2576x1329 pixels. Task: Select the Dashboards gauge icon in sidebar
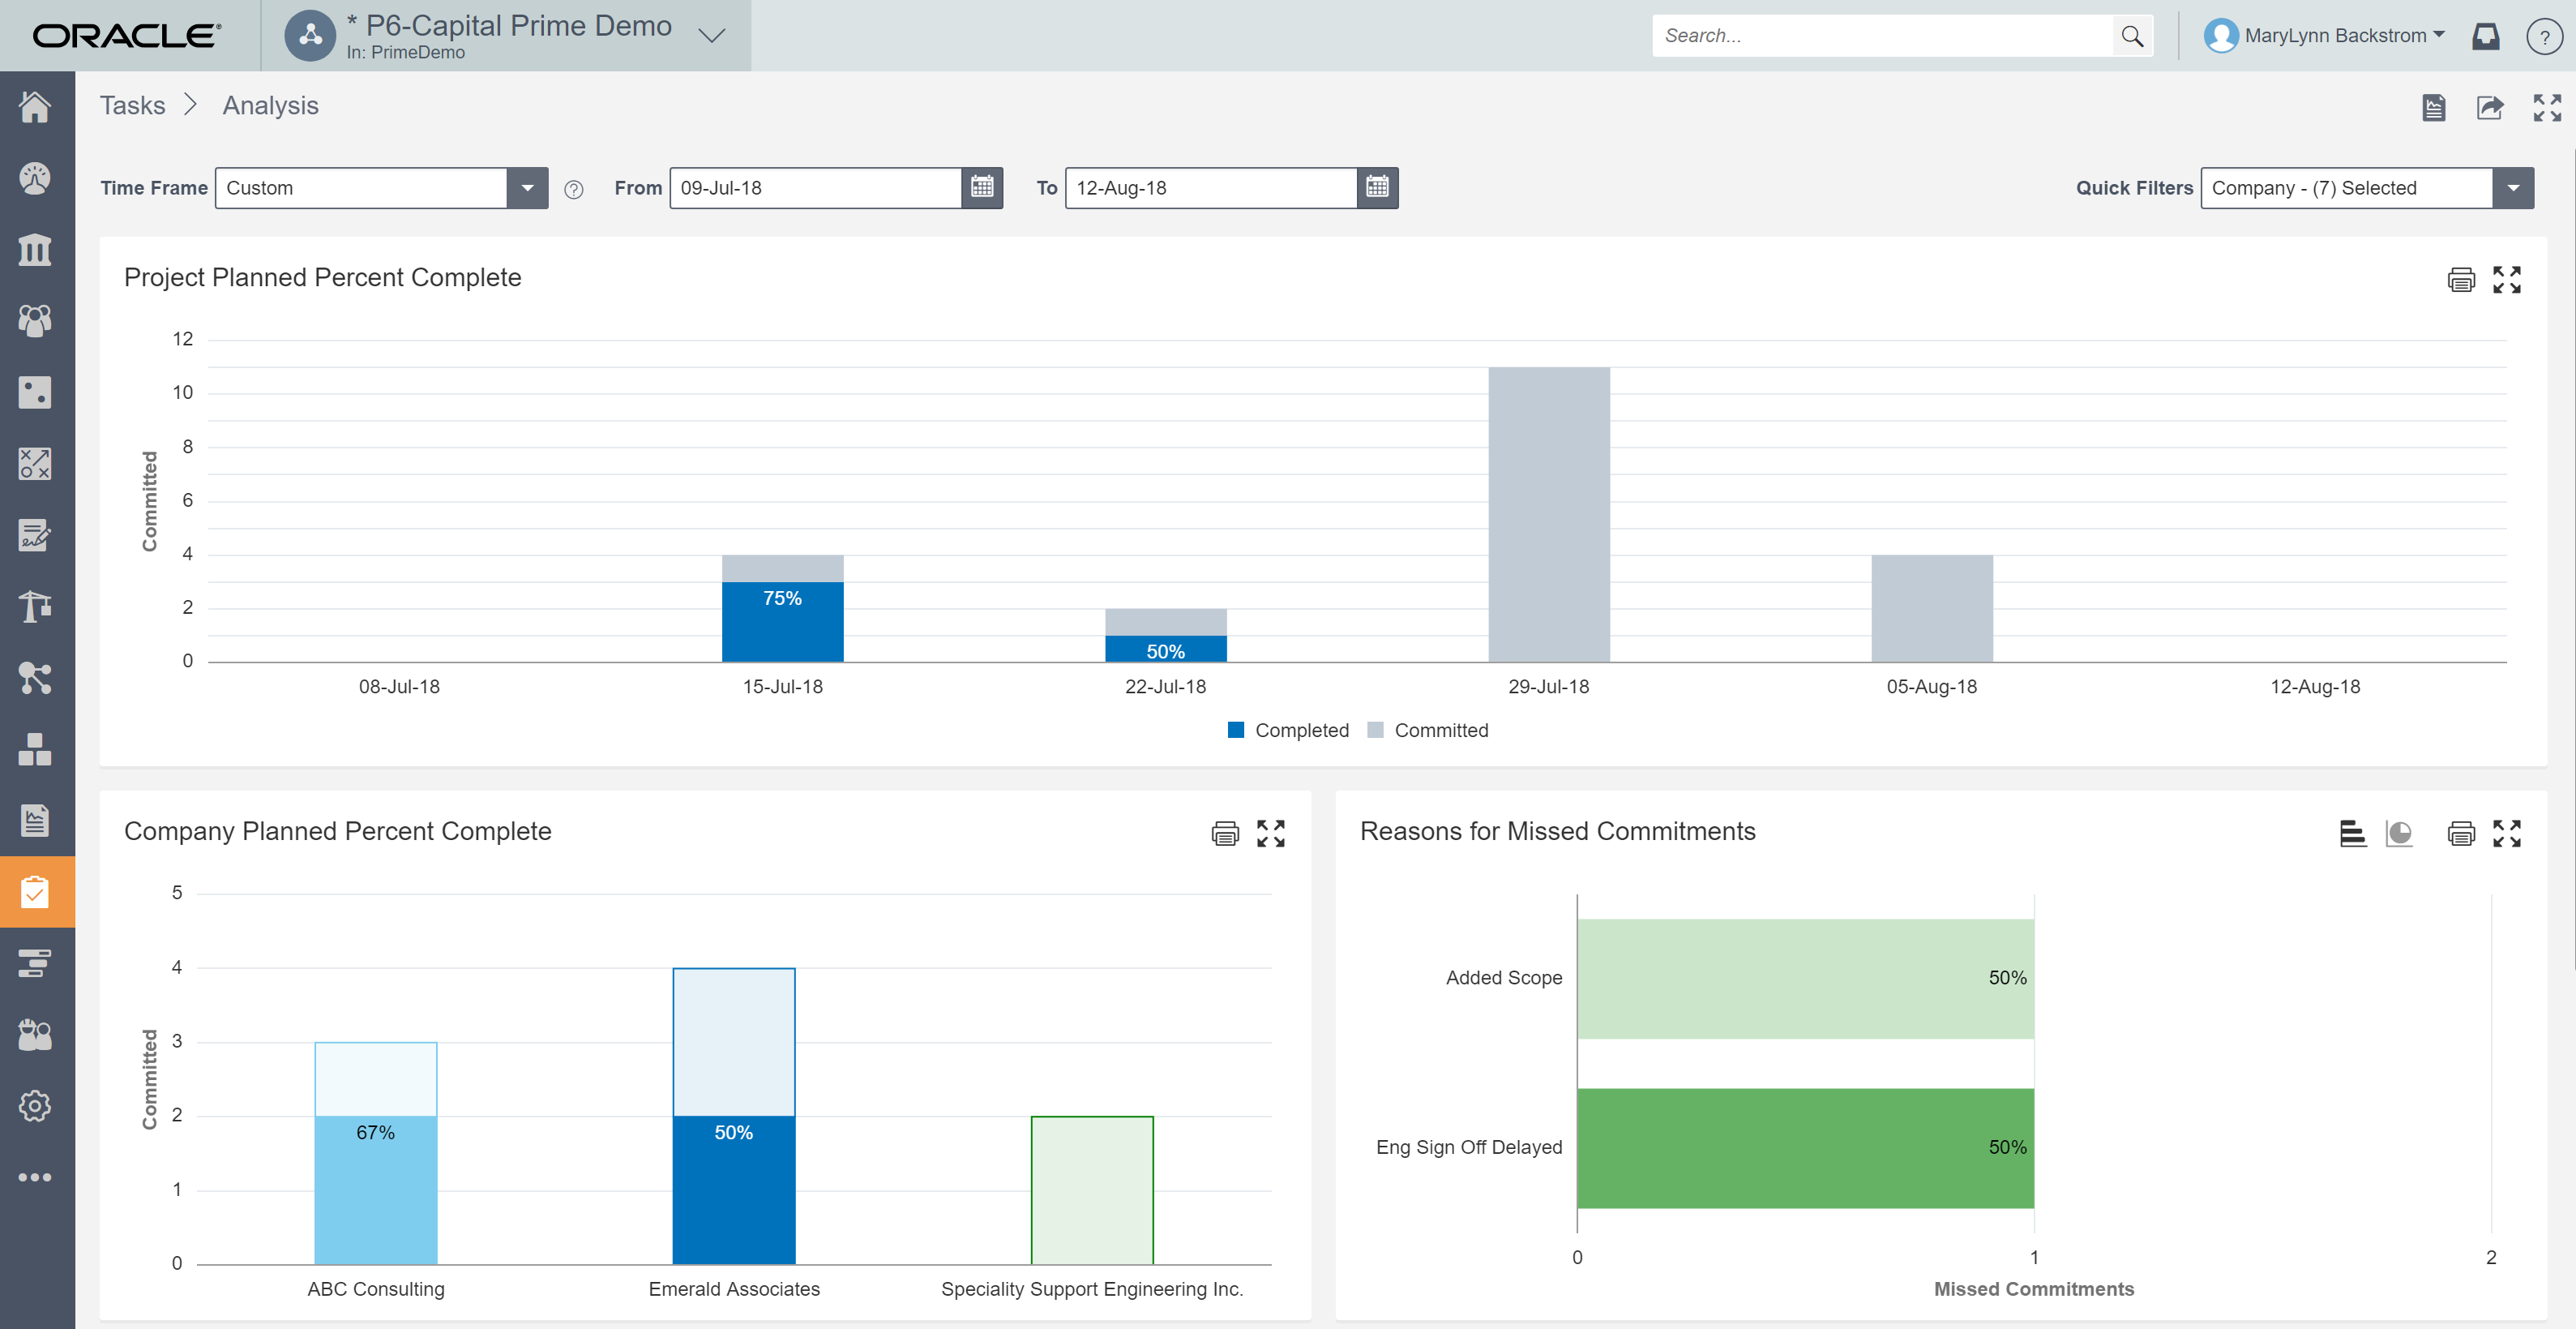pos(36,178)
